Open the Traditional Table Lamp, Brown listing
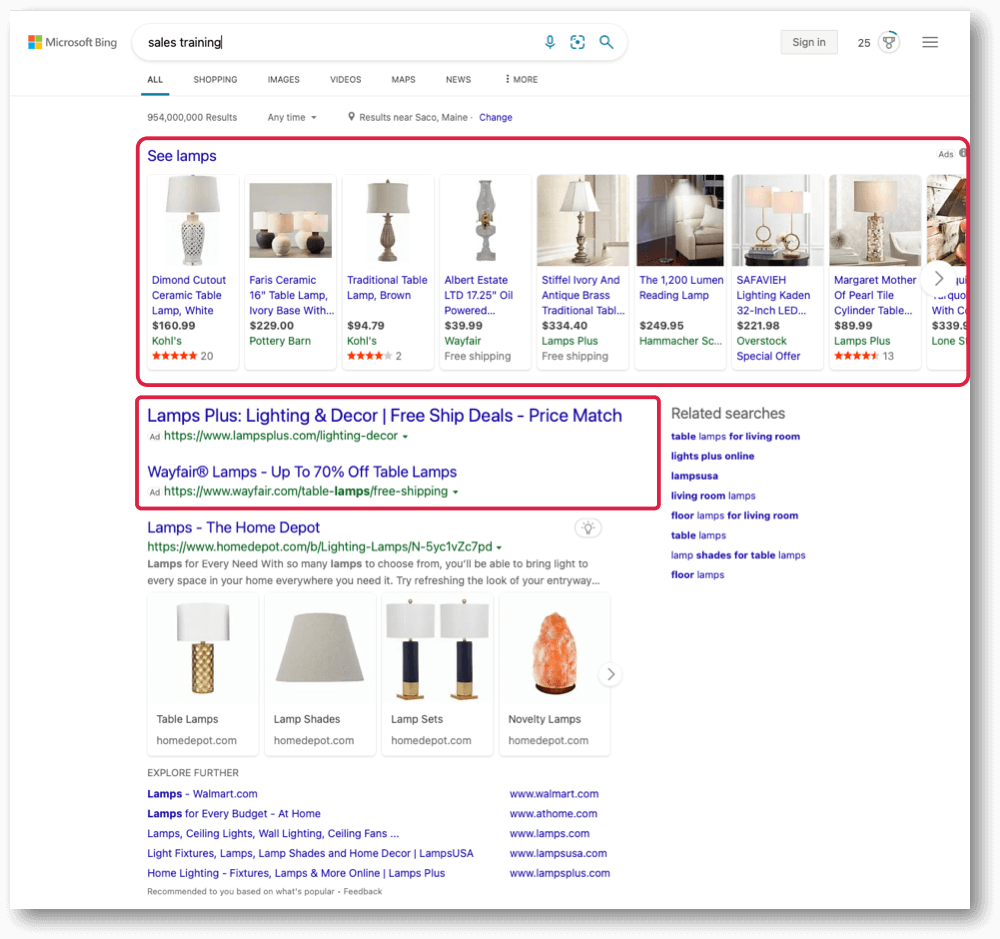The width and height of the screenshot is (1000, 939). tap(387, 288)
